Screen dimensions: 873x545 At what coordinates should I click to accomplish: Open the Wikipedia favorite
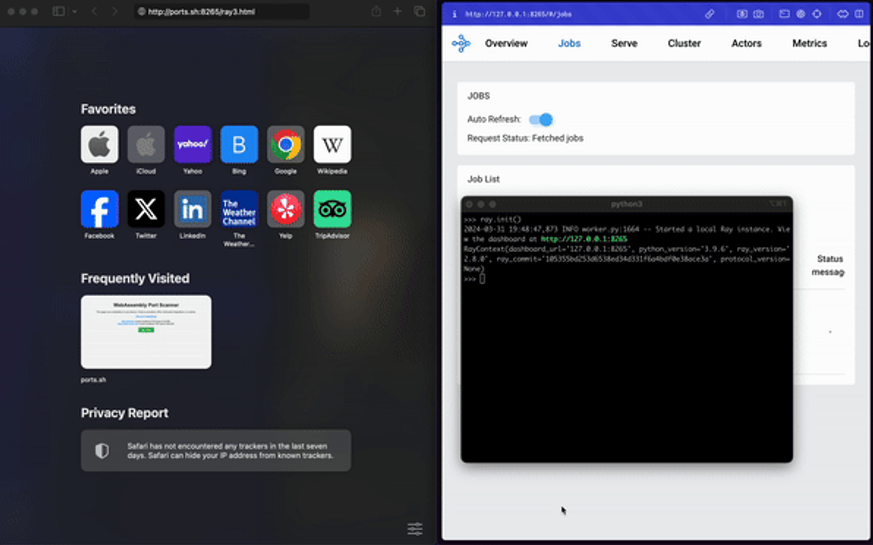coord(332,144)
